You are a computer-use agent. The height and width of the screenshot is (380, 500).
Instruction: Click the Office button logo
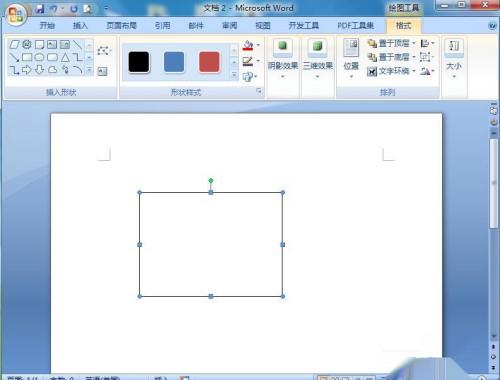[x=16, y=15]
